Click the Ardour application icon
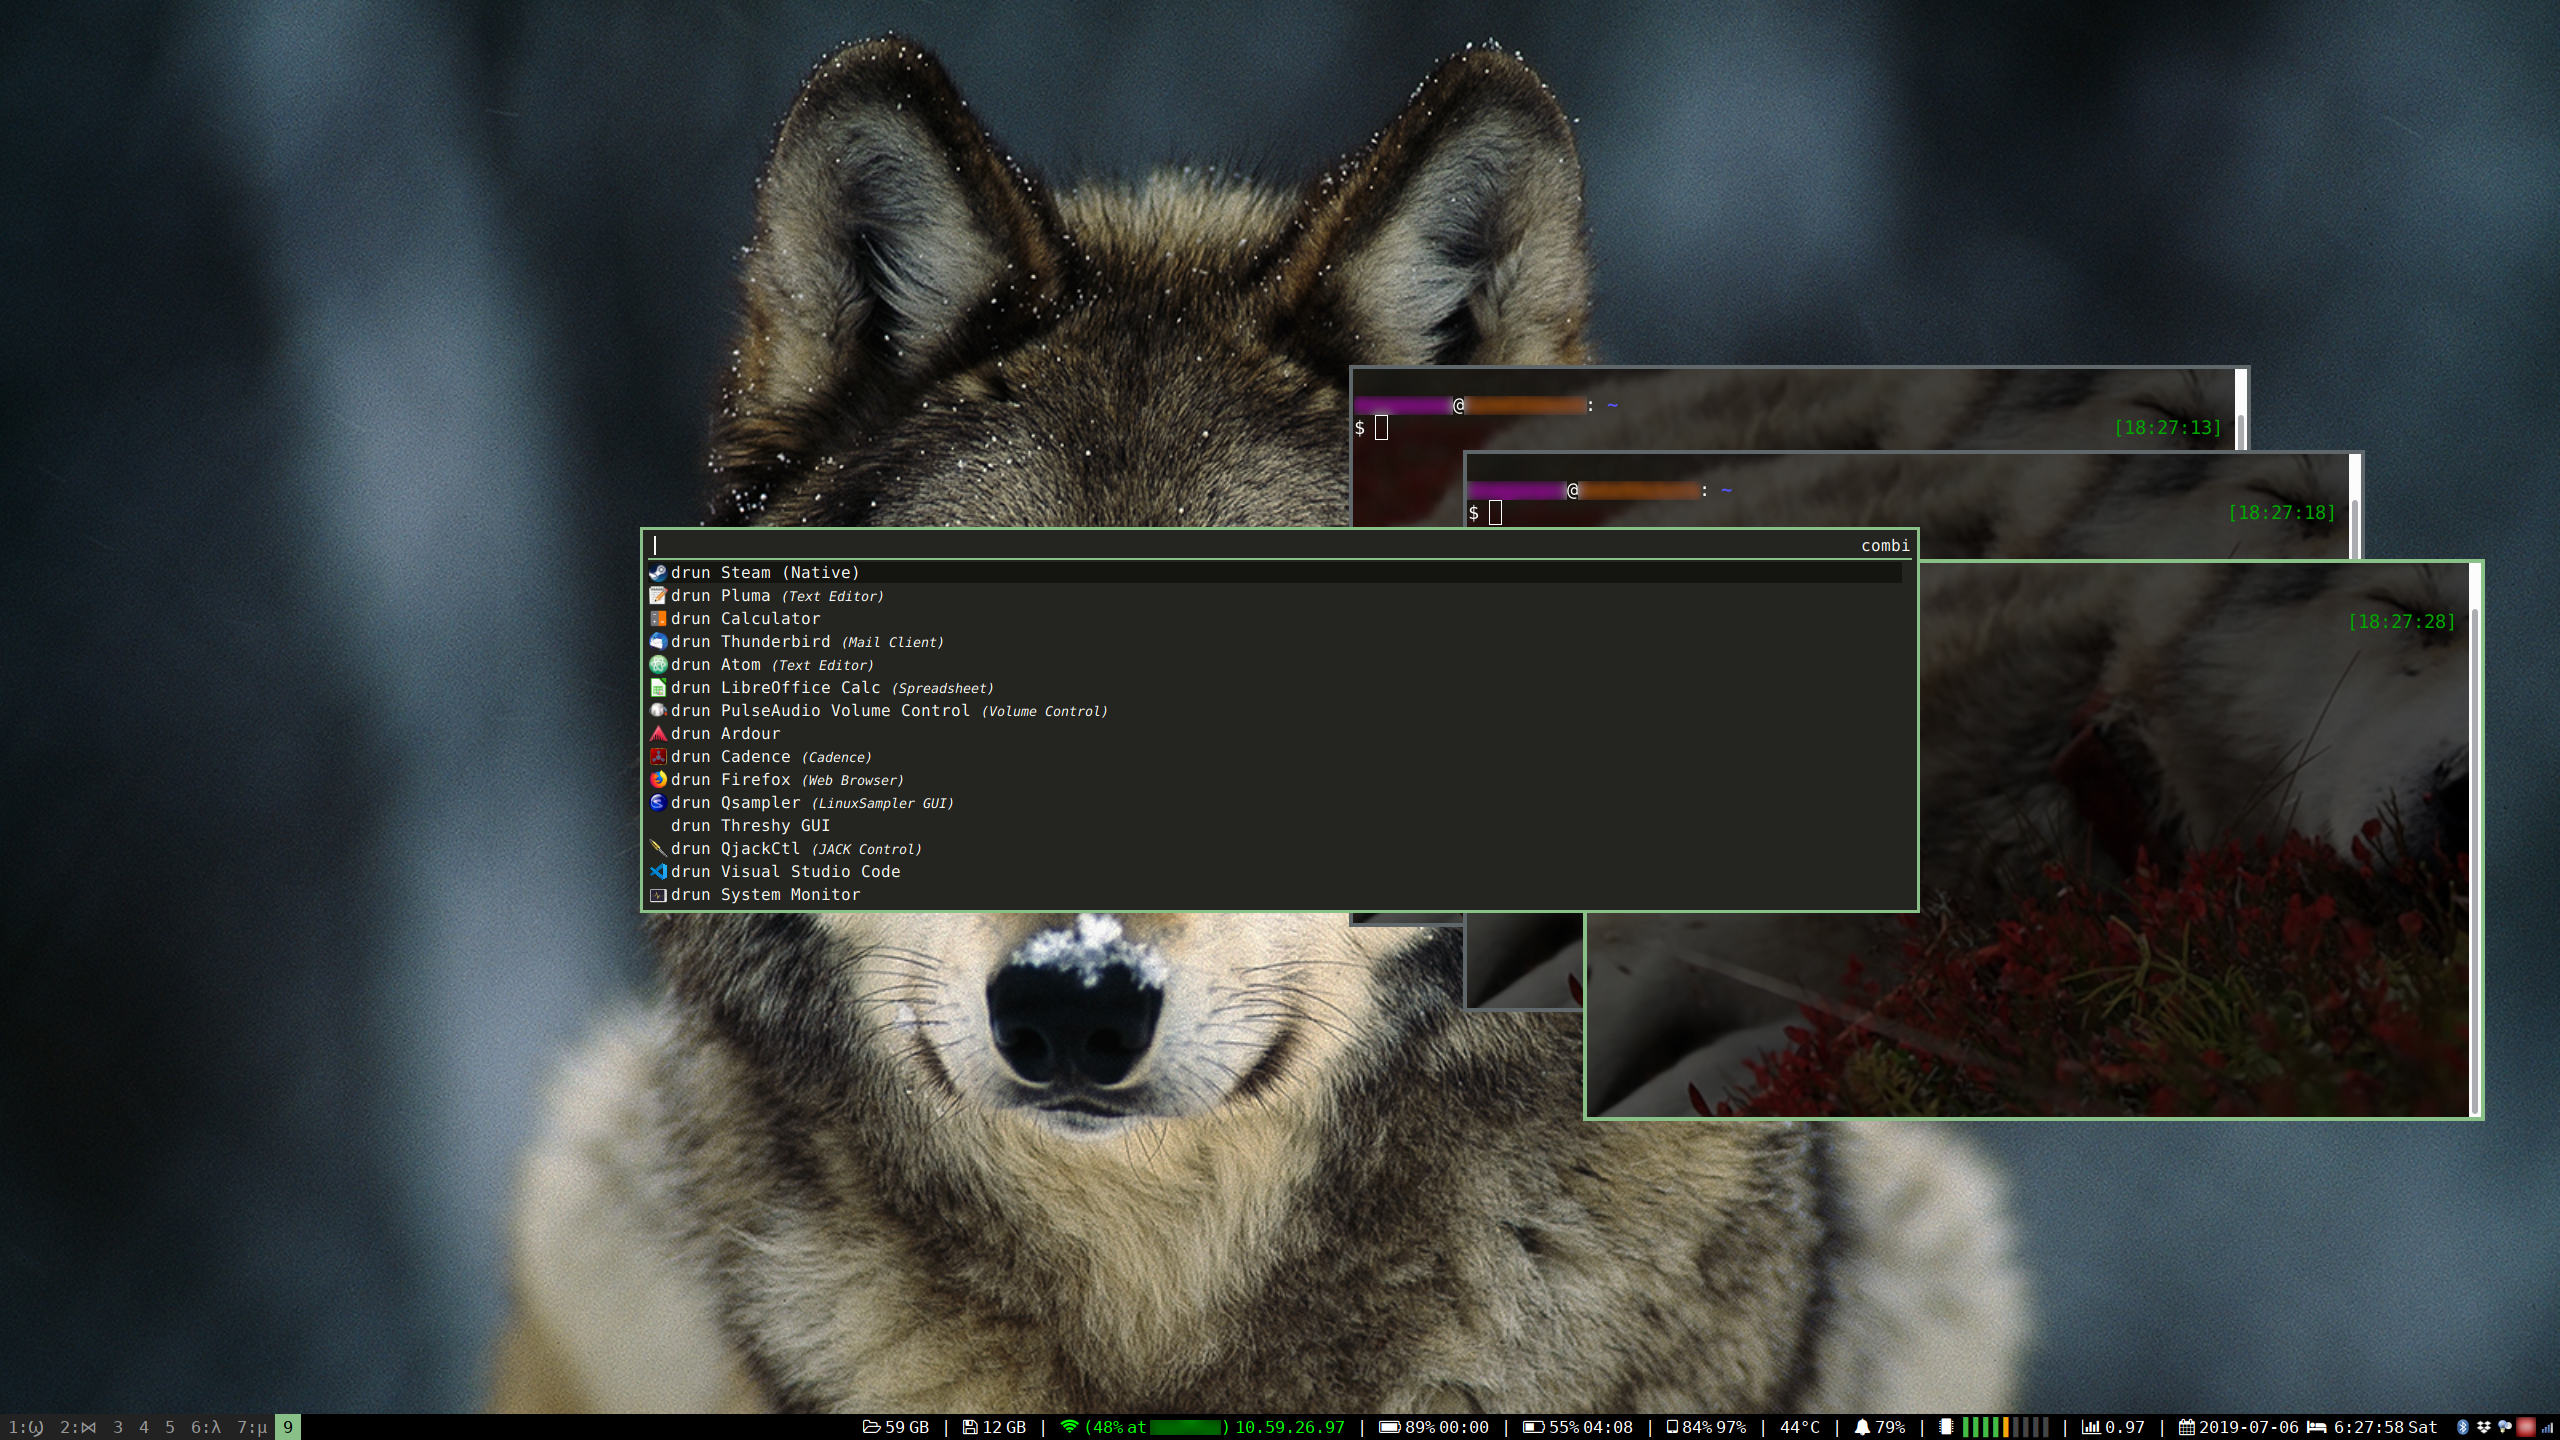 [658, 734]
